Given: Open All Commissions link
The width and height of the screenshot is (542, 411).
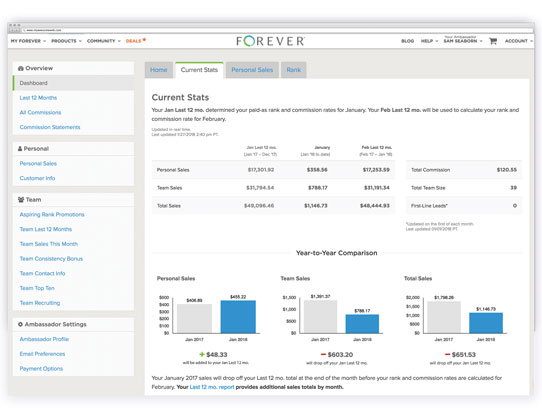Looking at the screenshot, I should tap(40, 112).
